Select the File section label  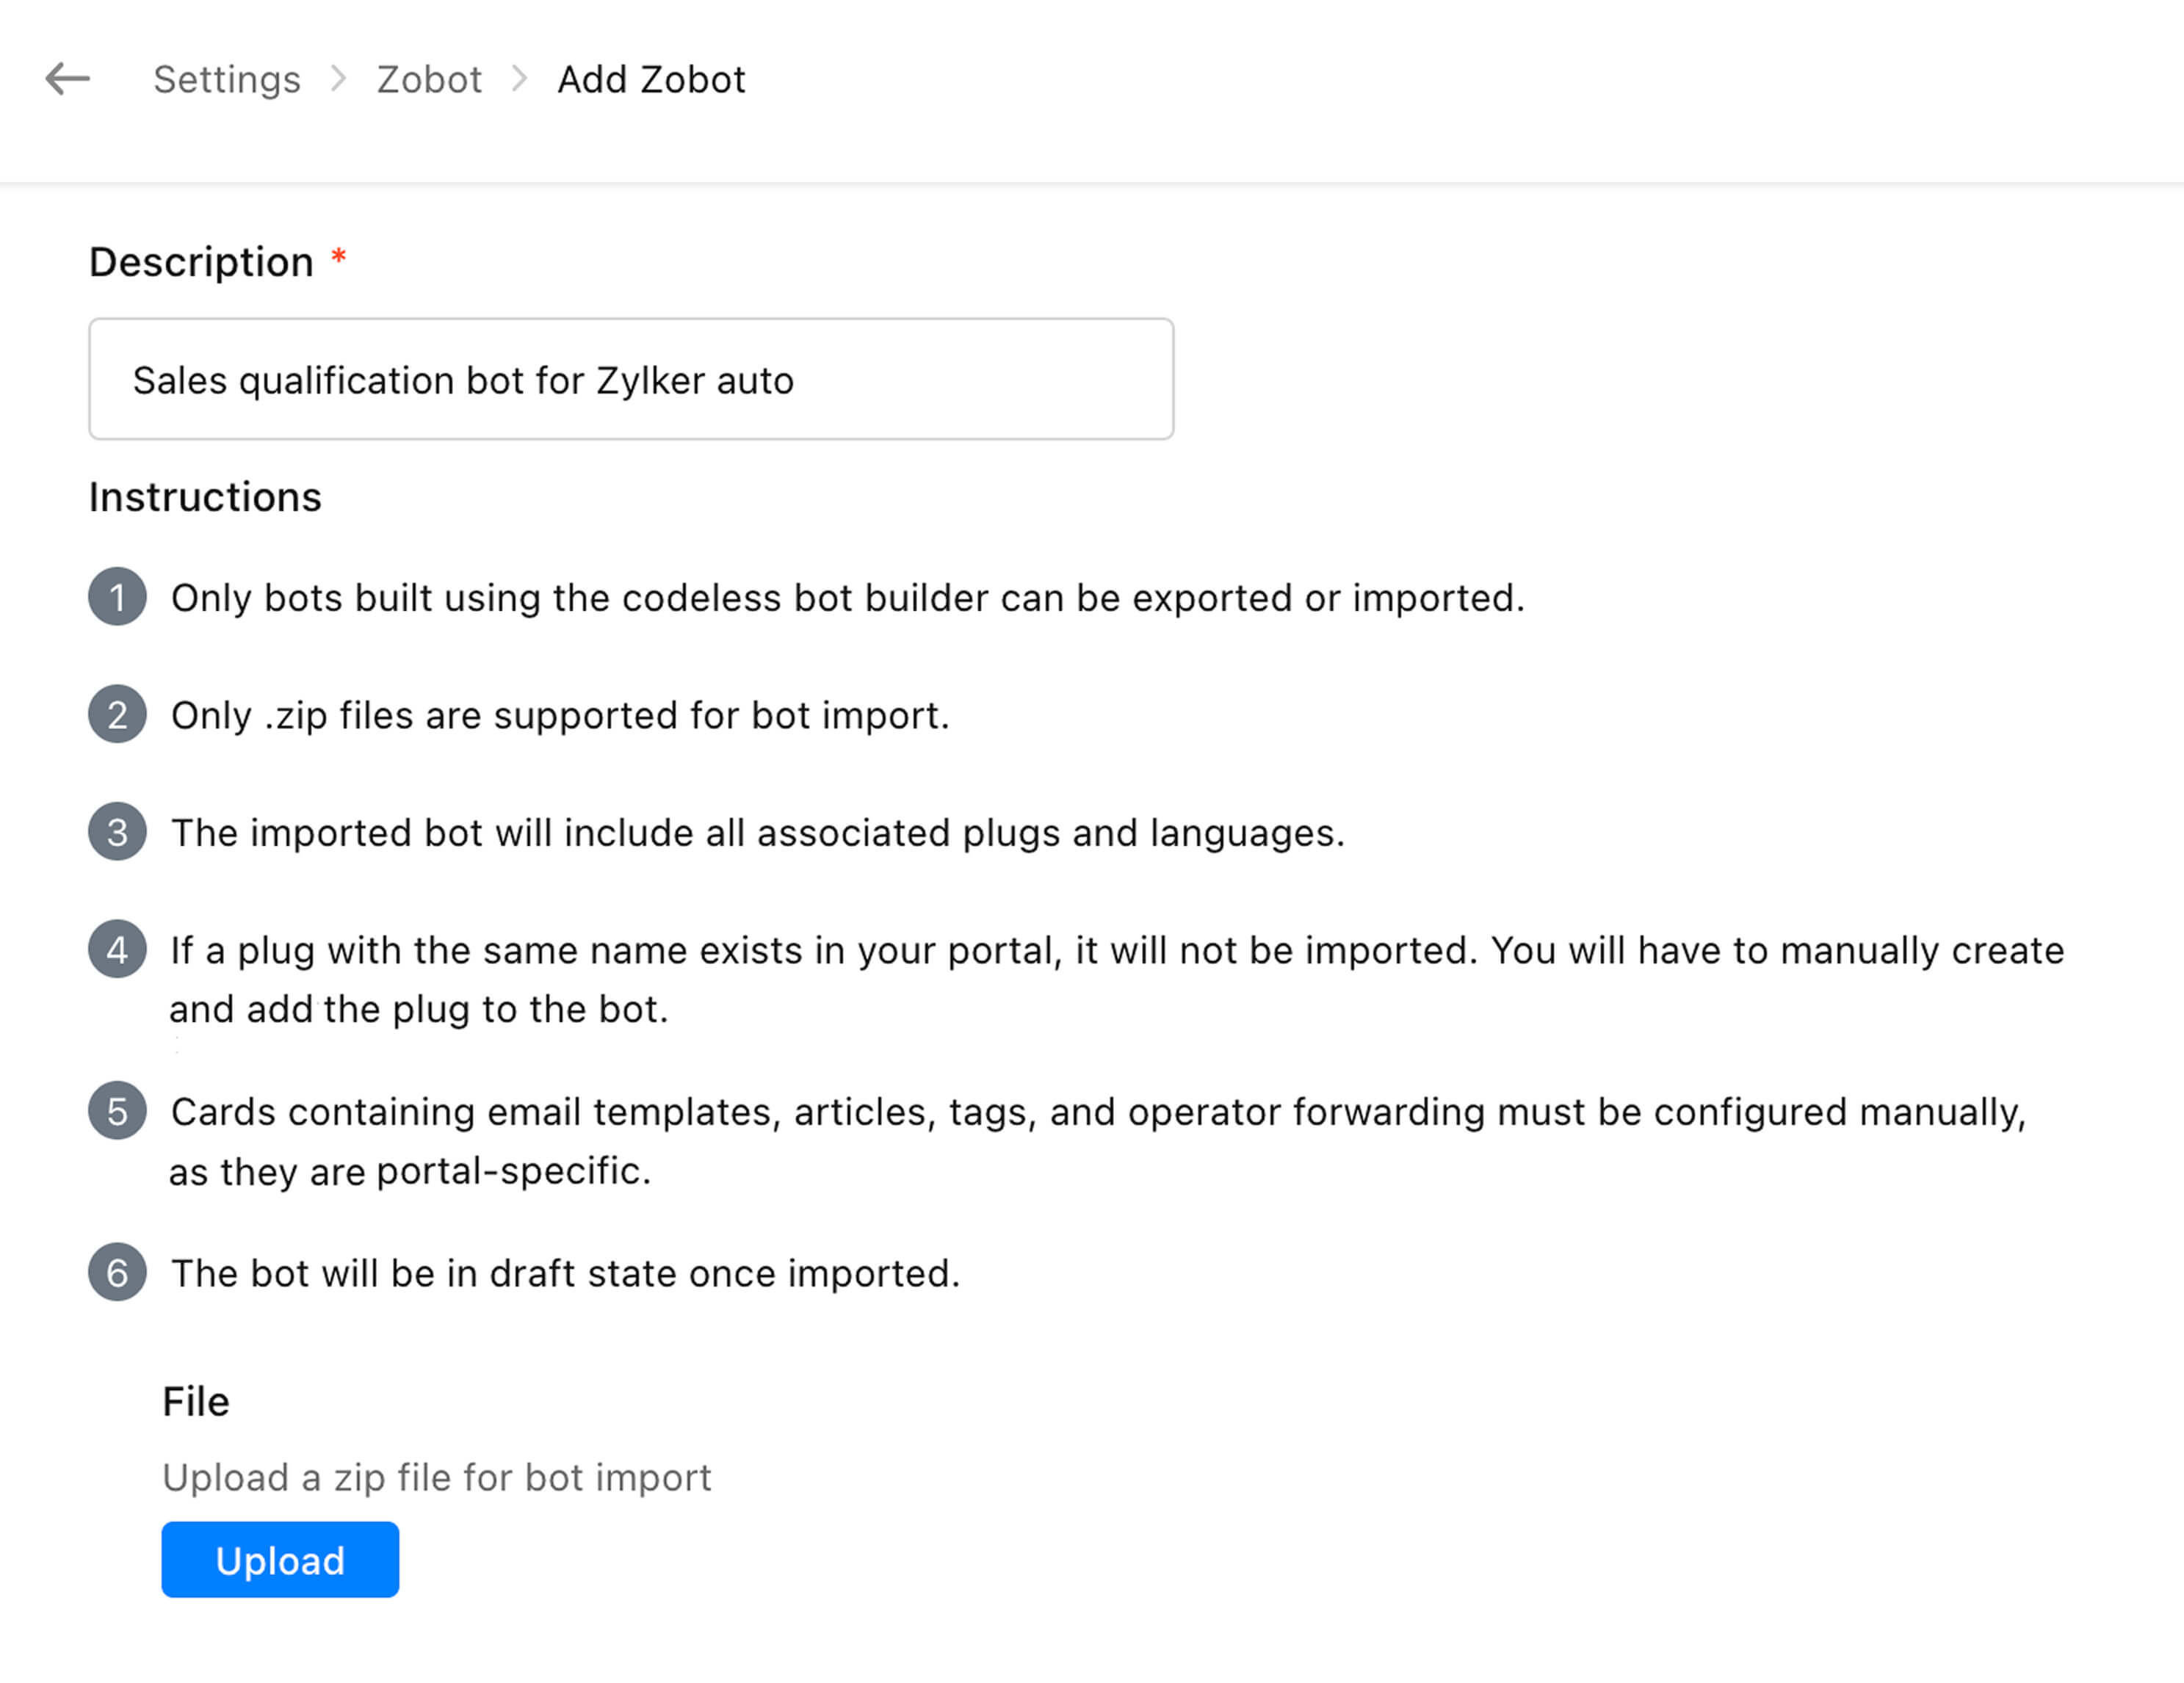(195, 1401)
